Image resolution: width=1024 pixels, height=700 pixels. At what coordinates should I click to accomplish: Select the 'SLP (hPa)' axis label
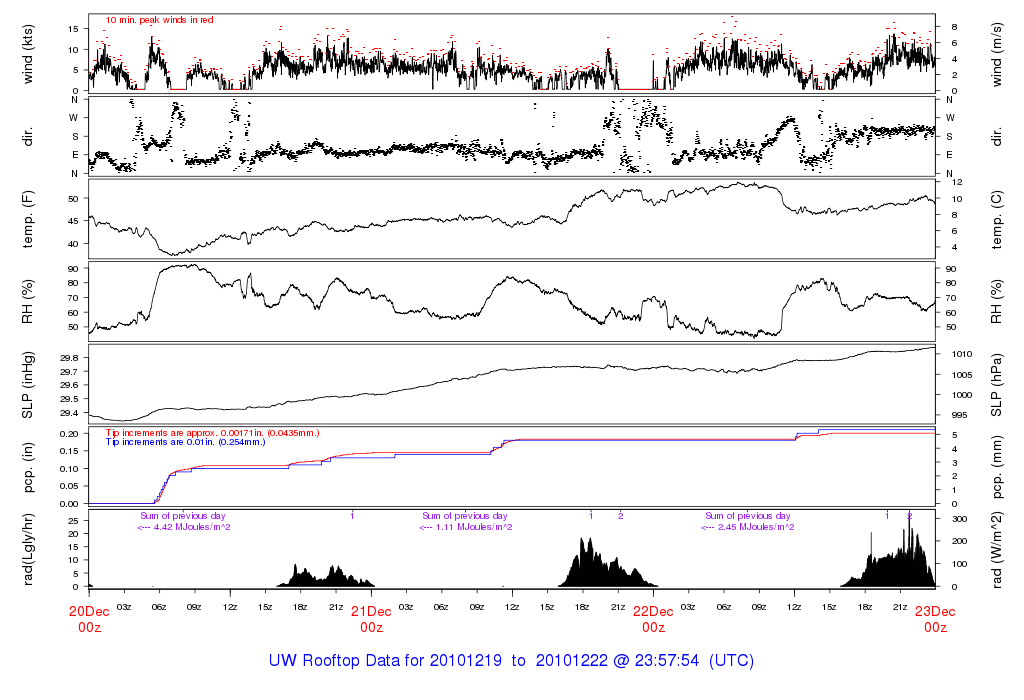996,385
